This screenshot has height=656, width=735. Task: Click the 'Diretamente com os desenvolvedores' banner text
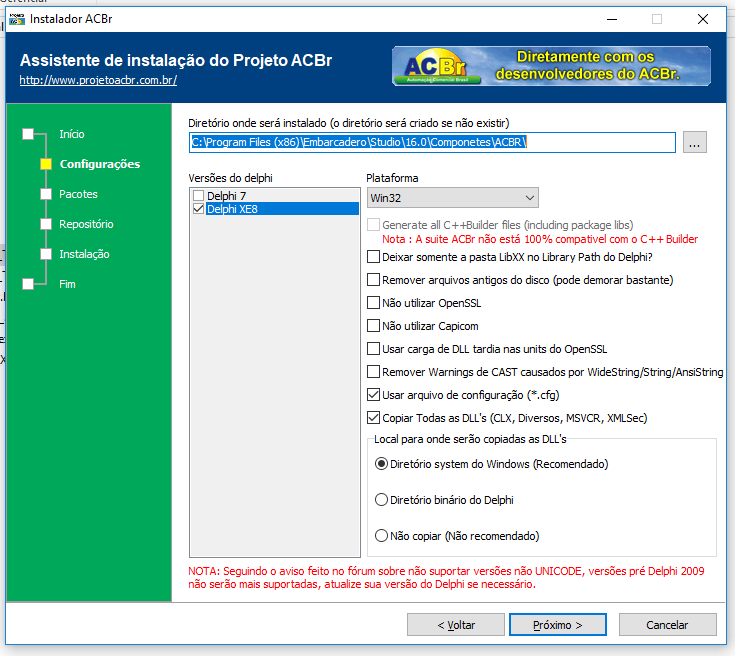tap(587, 65)
